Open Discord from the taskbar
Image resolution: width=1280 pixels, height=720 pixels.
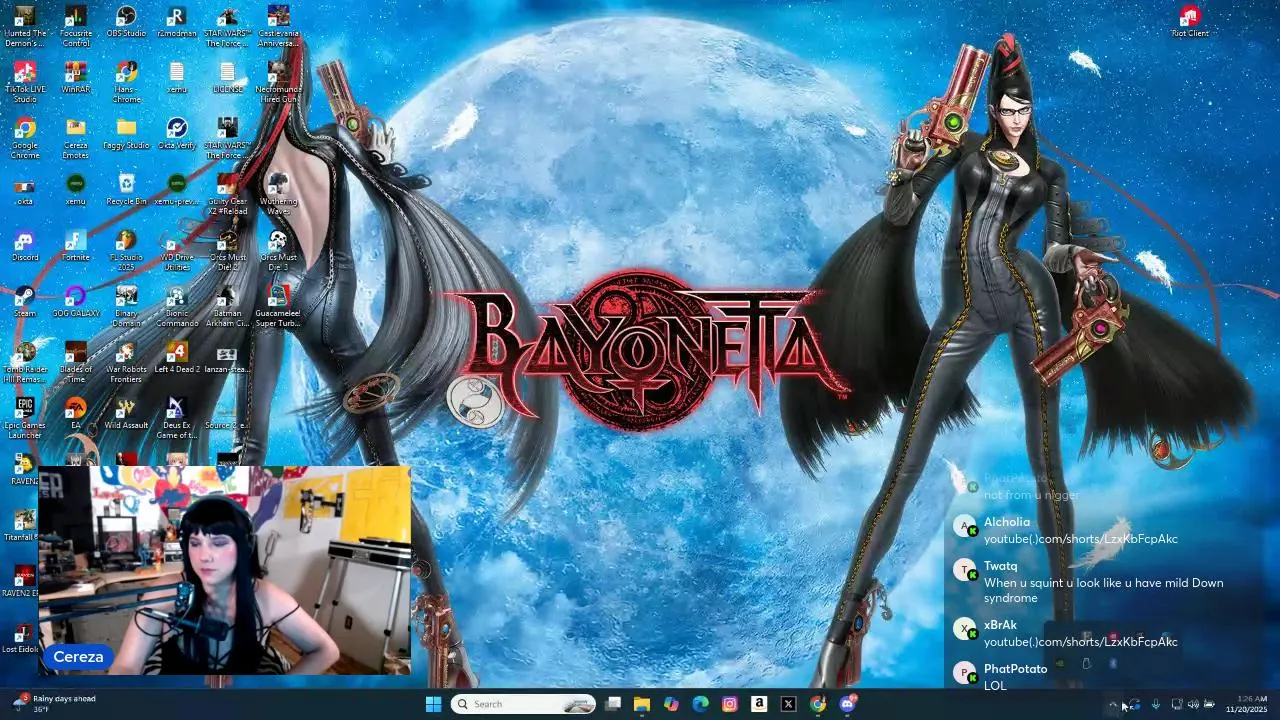tap(848, 704)
